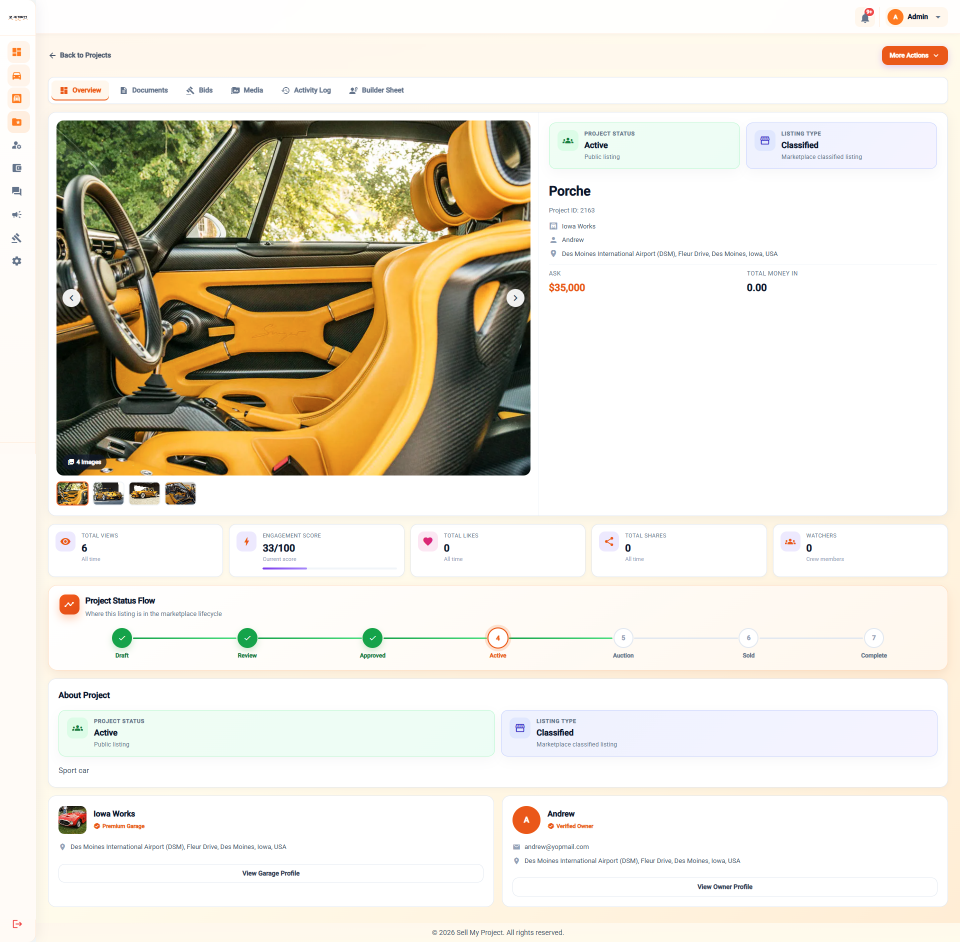
Task: Select the second gallery thumbnail
Action: pos(108,493)
